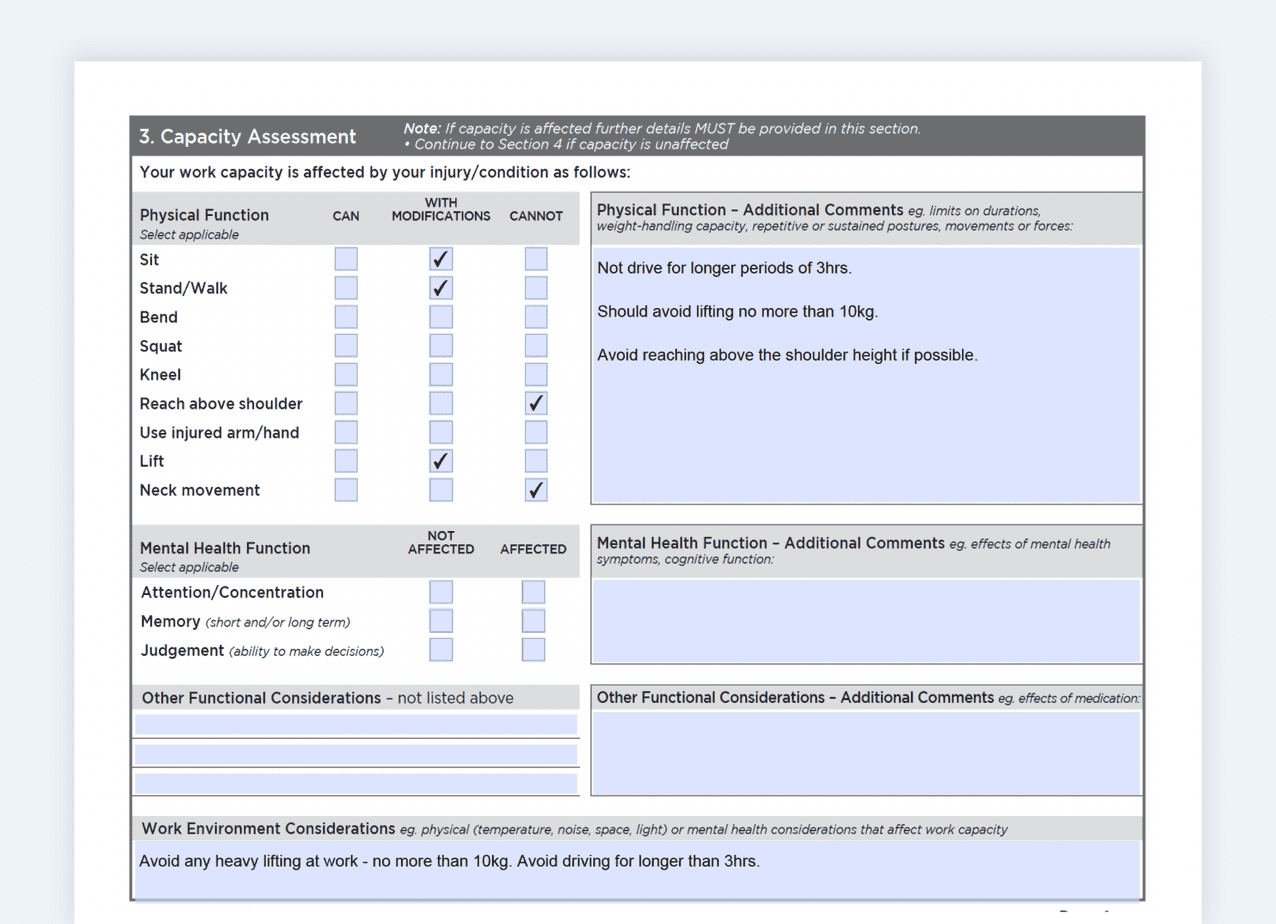Mark Memory as Affected
Image resolution: width=1276 pixels, height=924 pixels.
click(x=533, y=620)
